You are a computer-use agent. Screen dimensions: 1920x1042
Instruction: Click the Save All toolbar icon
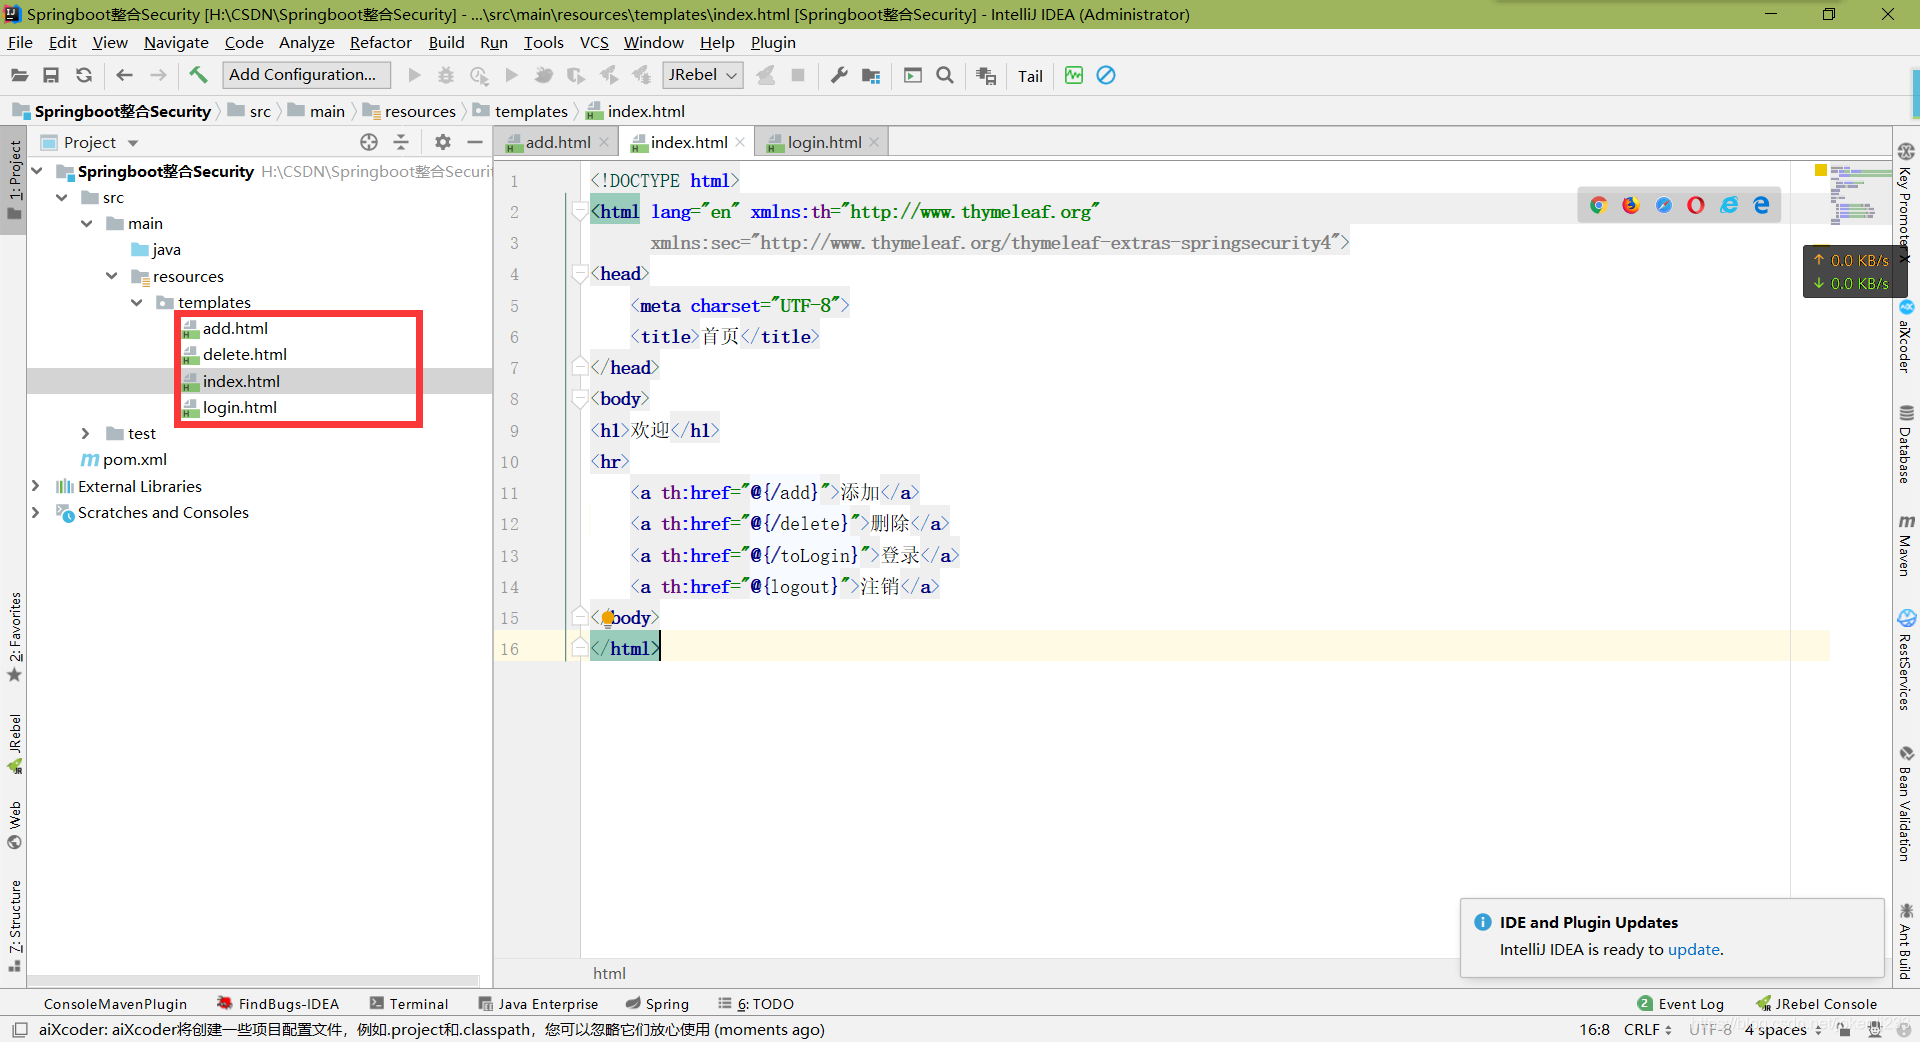51,75
